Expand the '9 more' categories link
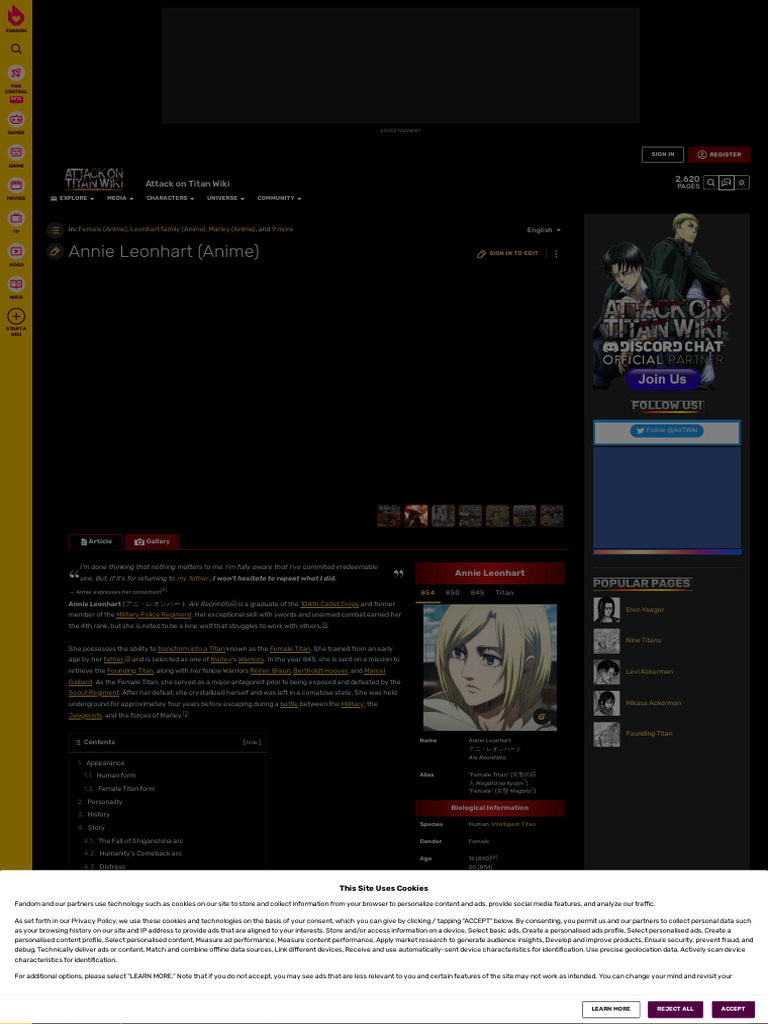 (x=282, y=229)
